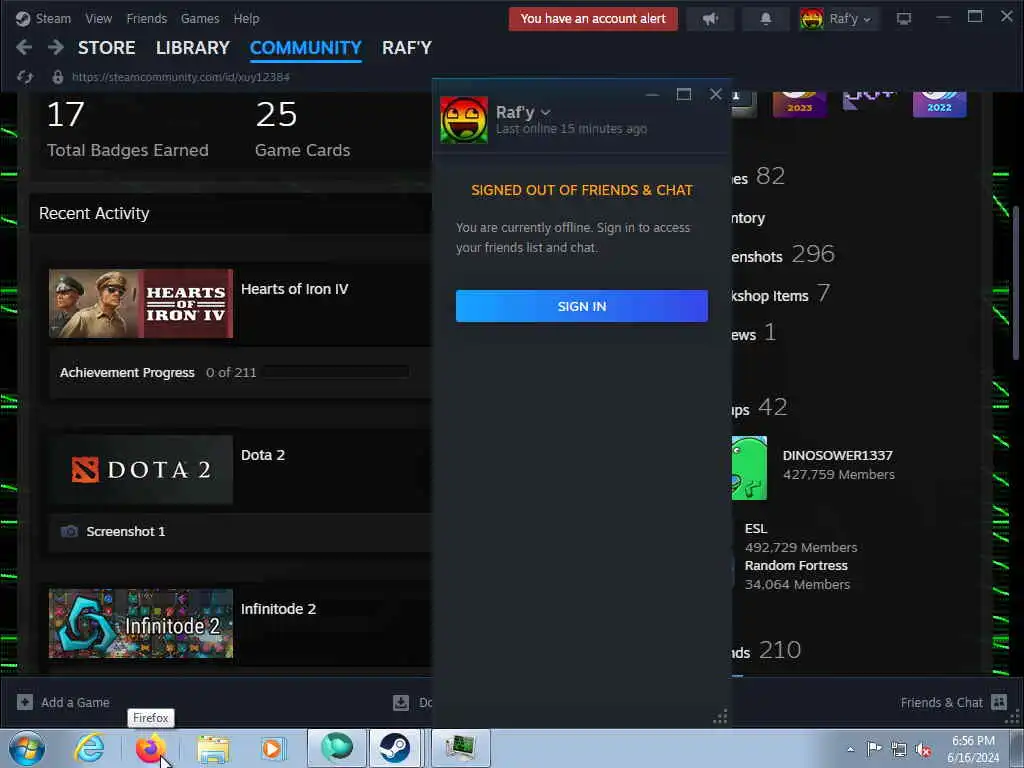This screenshot has width=1024, height=768.
Task: Click the secure padlock icon by URL
Action: point(57,77)
